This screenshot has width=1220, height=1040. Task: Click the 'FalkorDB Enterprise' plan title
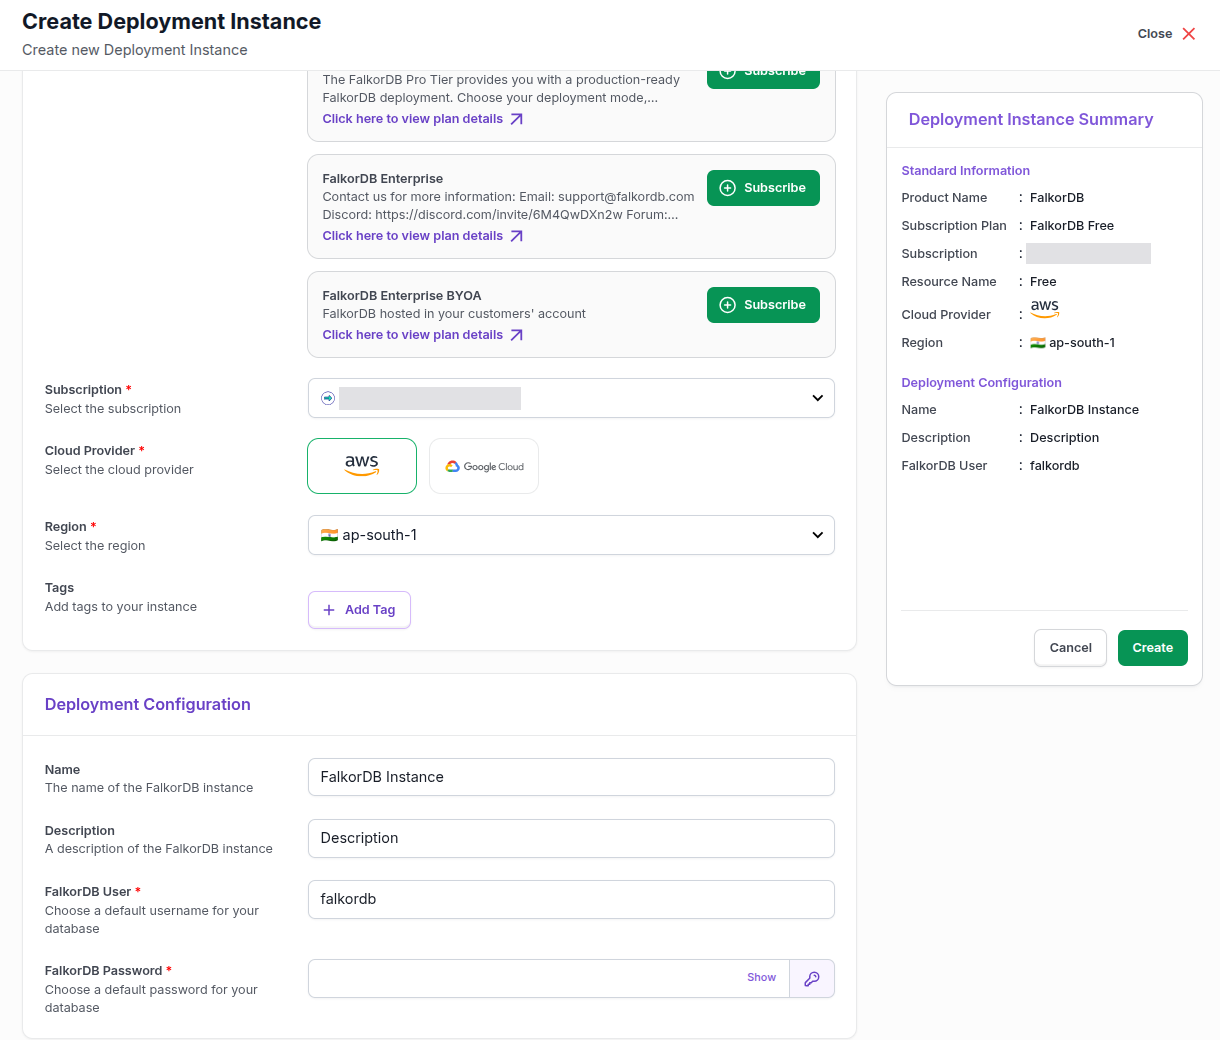(383, 179)
